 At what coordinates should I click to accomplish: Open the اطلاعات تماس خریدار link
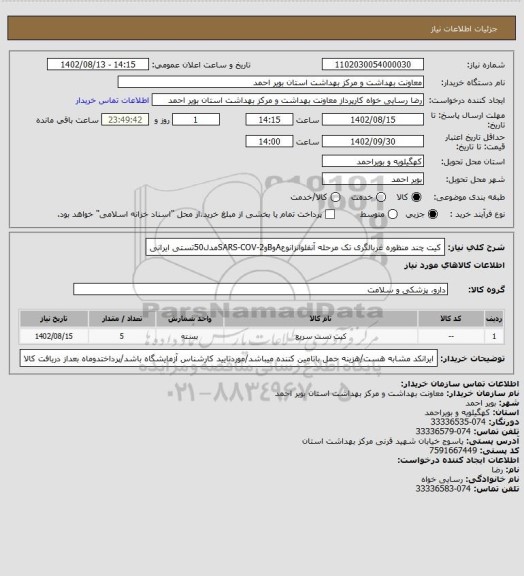112,100
